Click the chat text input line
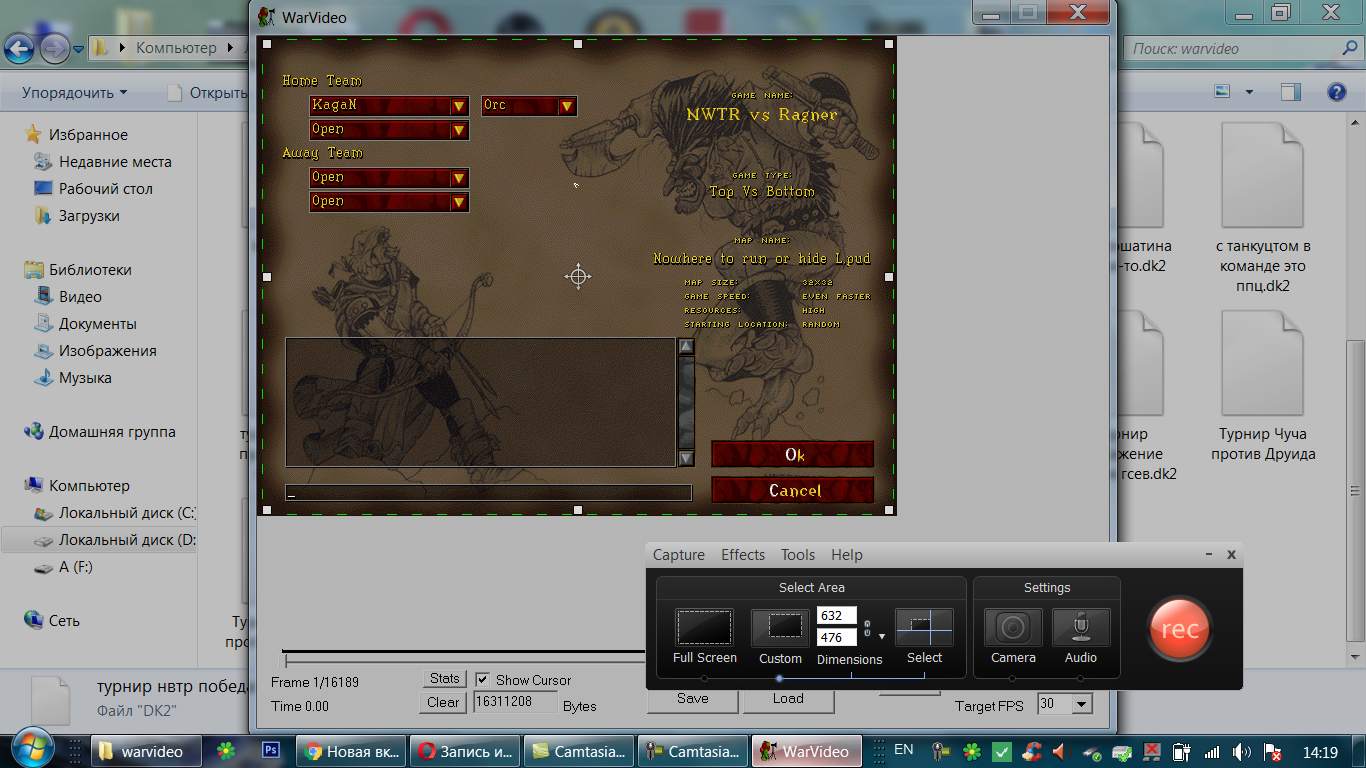 click(488, 493)
